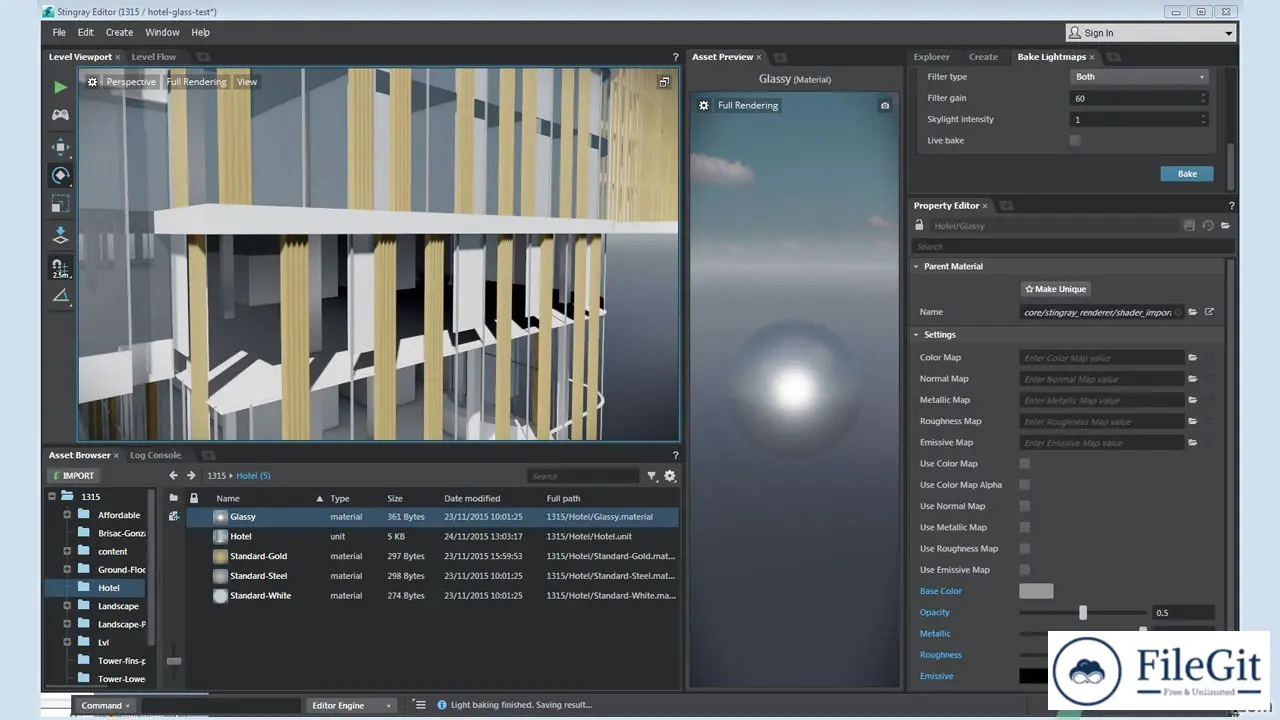Screen dimensions: 1280x720
Task: Enable the Live bake checkbox
Action: [x=1075, y=140]
